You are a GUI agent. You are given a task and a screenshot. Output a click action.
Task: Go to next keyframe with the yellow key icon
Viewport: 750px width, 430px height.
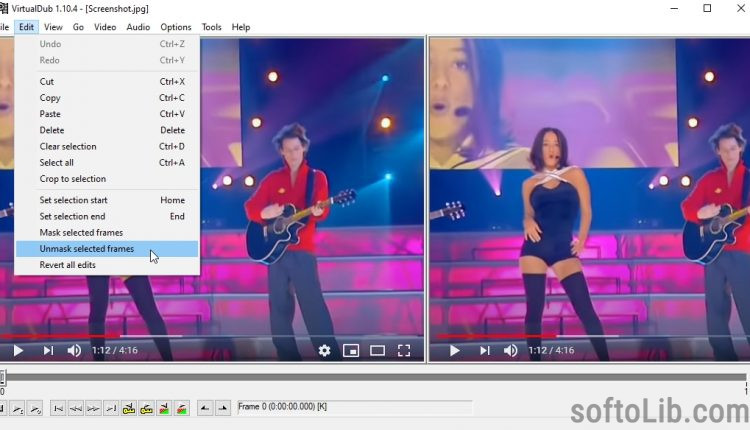pos(146,409)
